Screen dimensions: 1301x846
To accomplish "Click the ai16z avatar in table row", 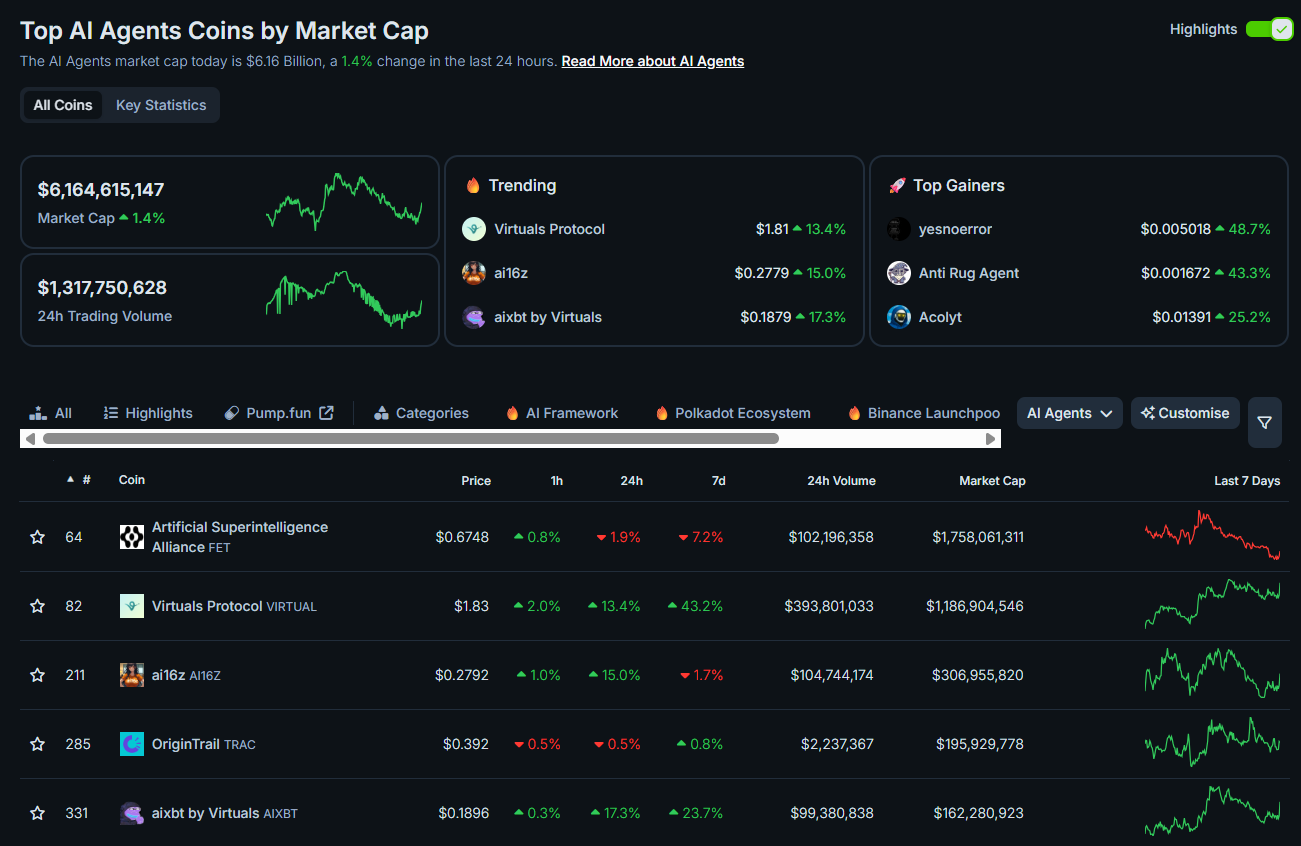I will point(132,675).
